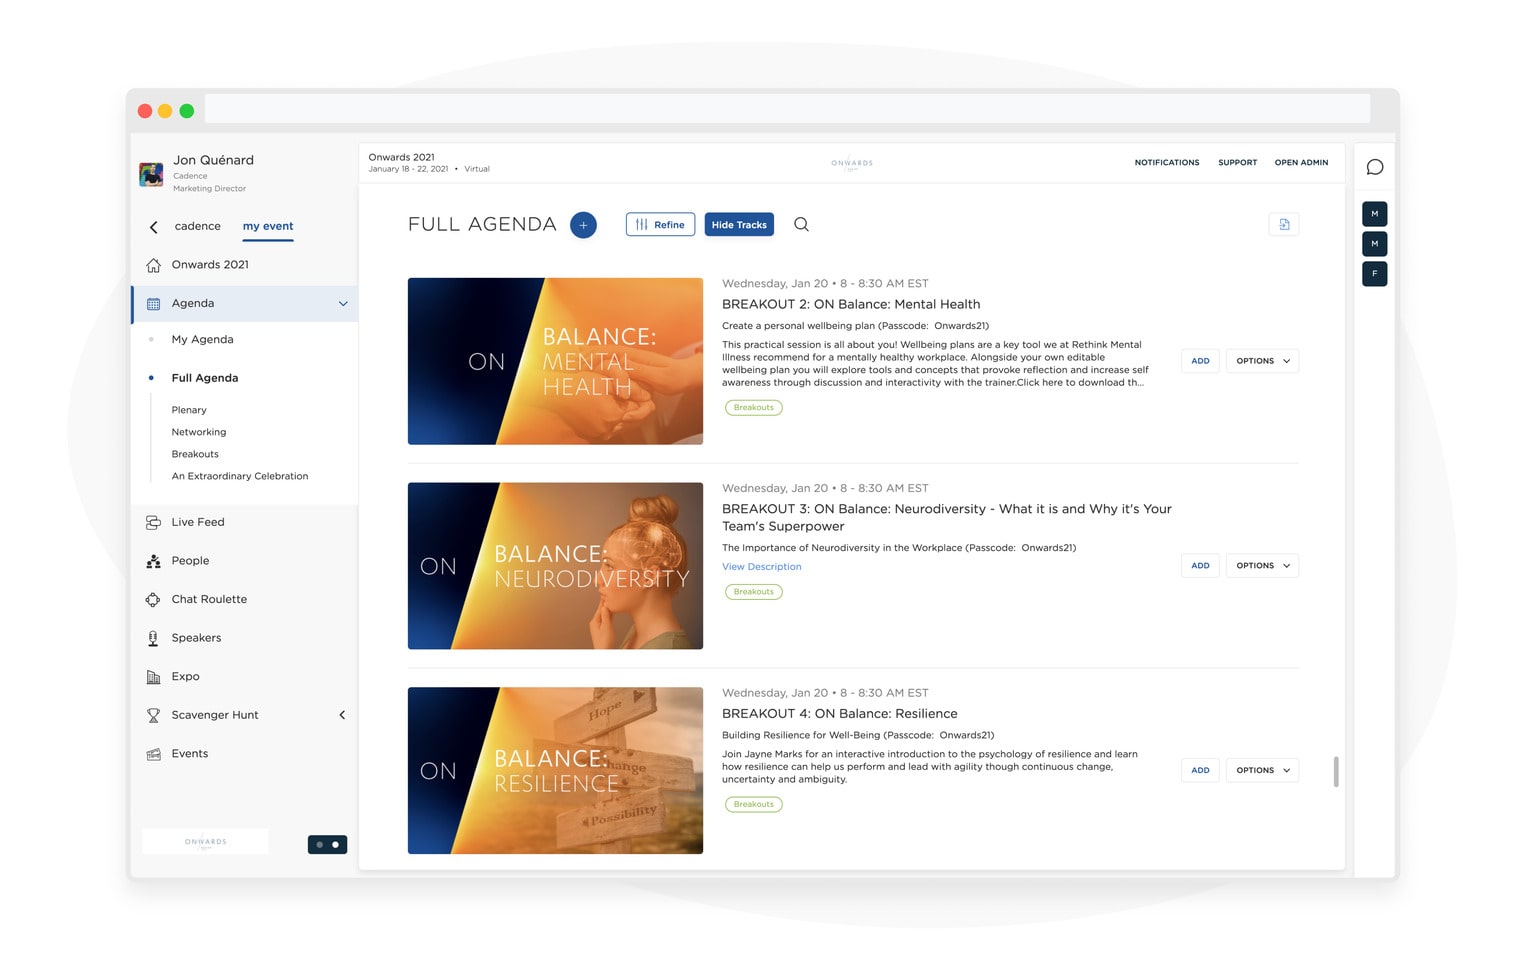The width and height of the screenshot is (1520, 965).
Task: Open NOTIFICATIONS in top bar
Action: pos(1166,163)
